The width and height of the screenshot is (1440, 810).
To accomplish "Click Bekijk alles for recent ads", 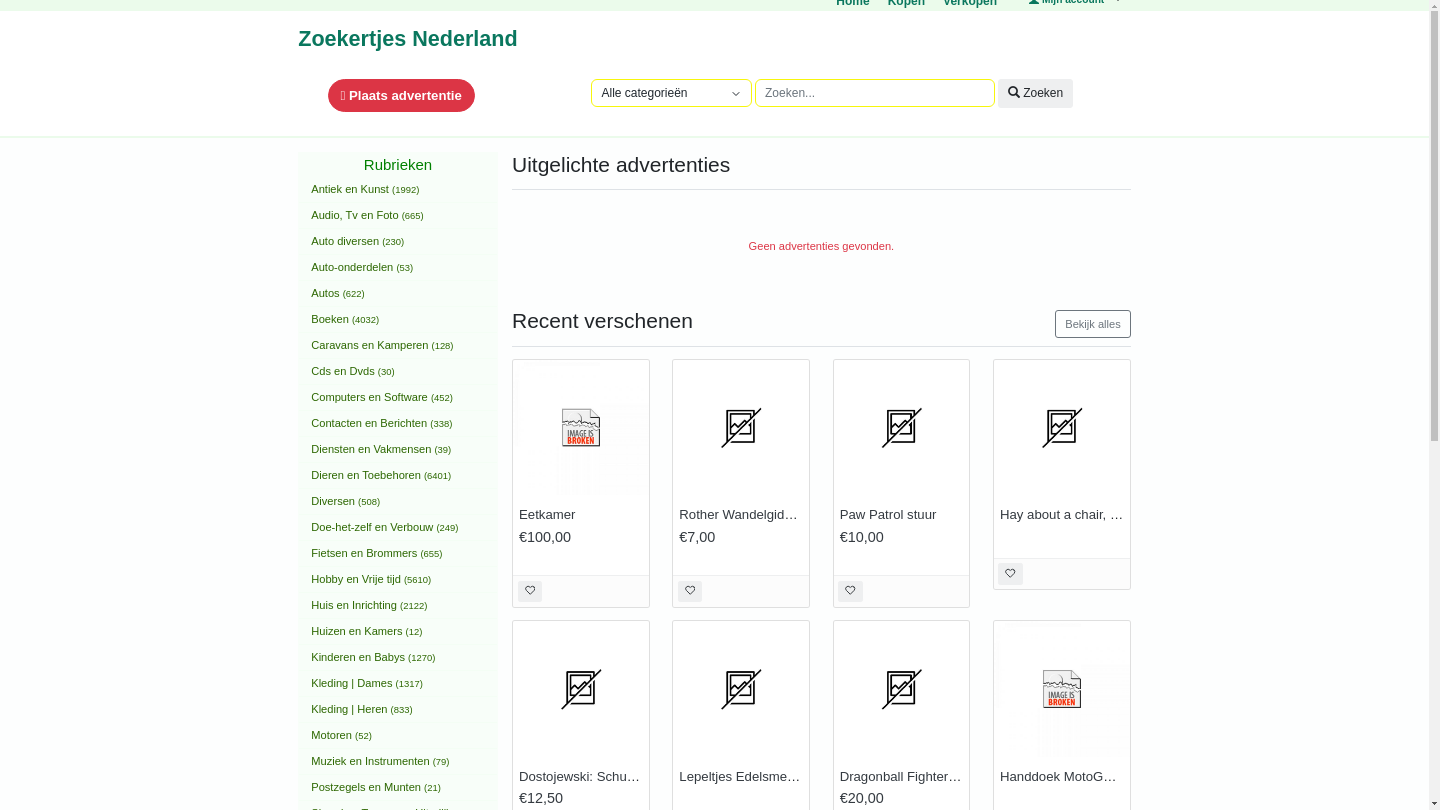I will tap(1092, 324).
